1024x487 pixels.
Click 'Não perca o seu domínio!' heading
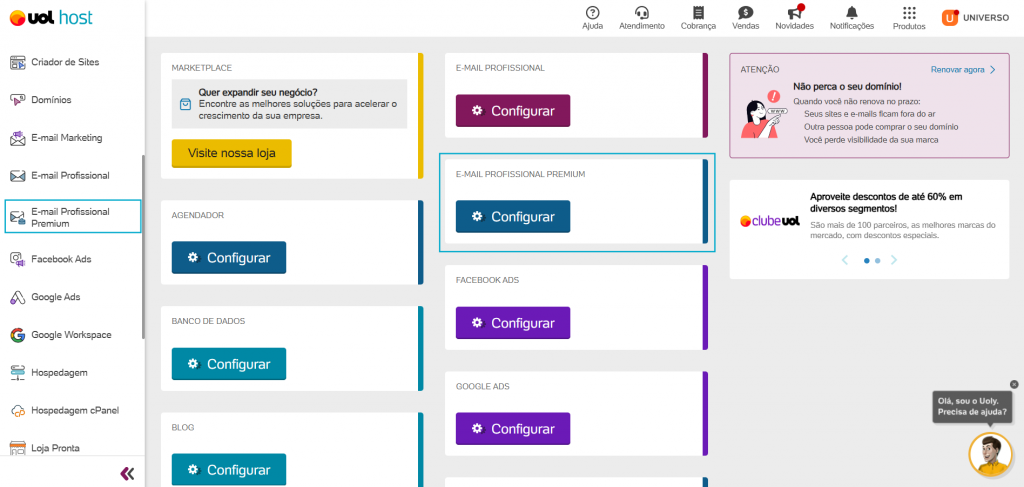click(x=847, y=86)
